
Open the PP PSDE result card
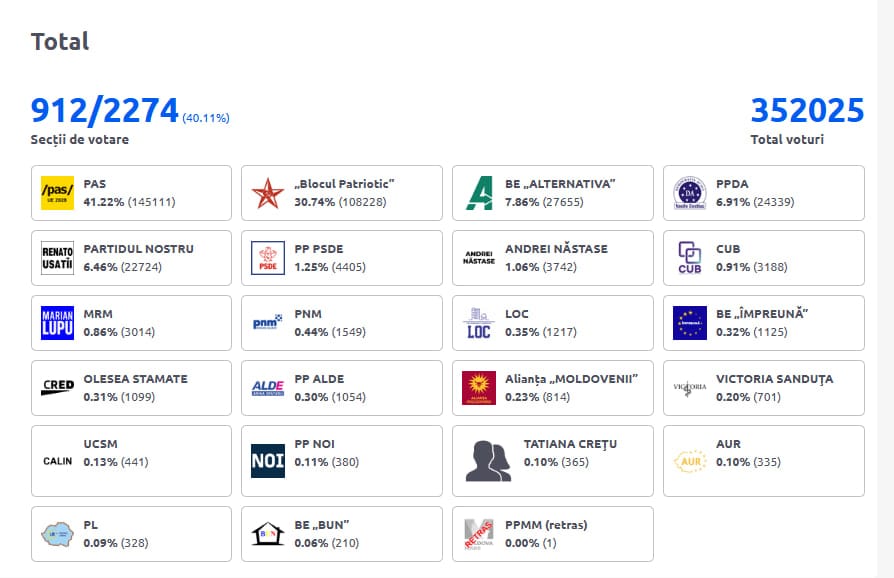[342, 258]
